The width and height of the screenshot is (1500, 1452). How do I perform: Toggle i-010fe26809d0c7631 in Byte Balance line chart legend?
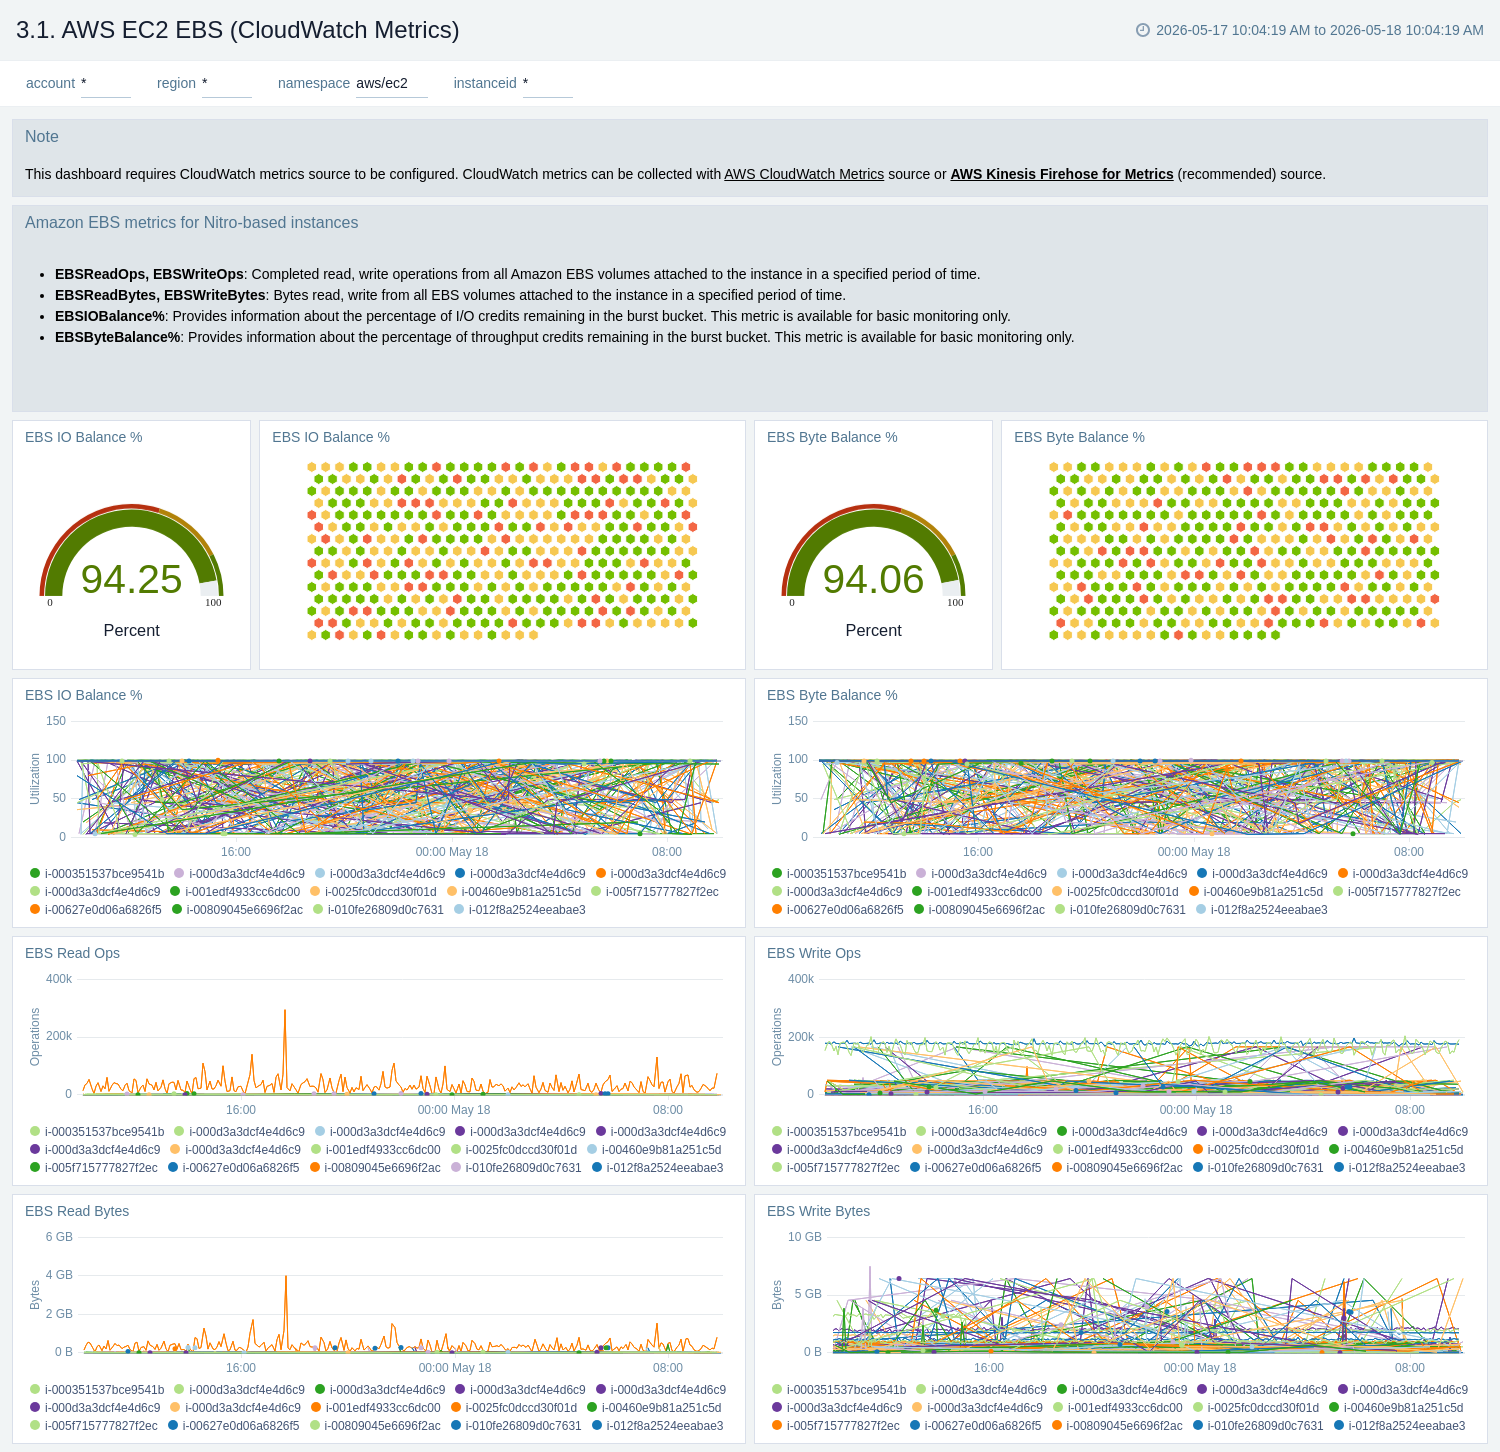1120,910
